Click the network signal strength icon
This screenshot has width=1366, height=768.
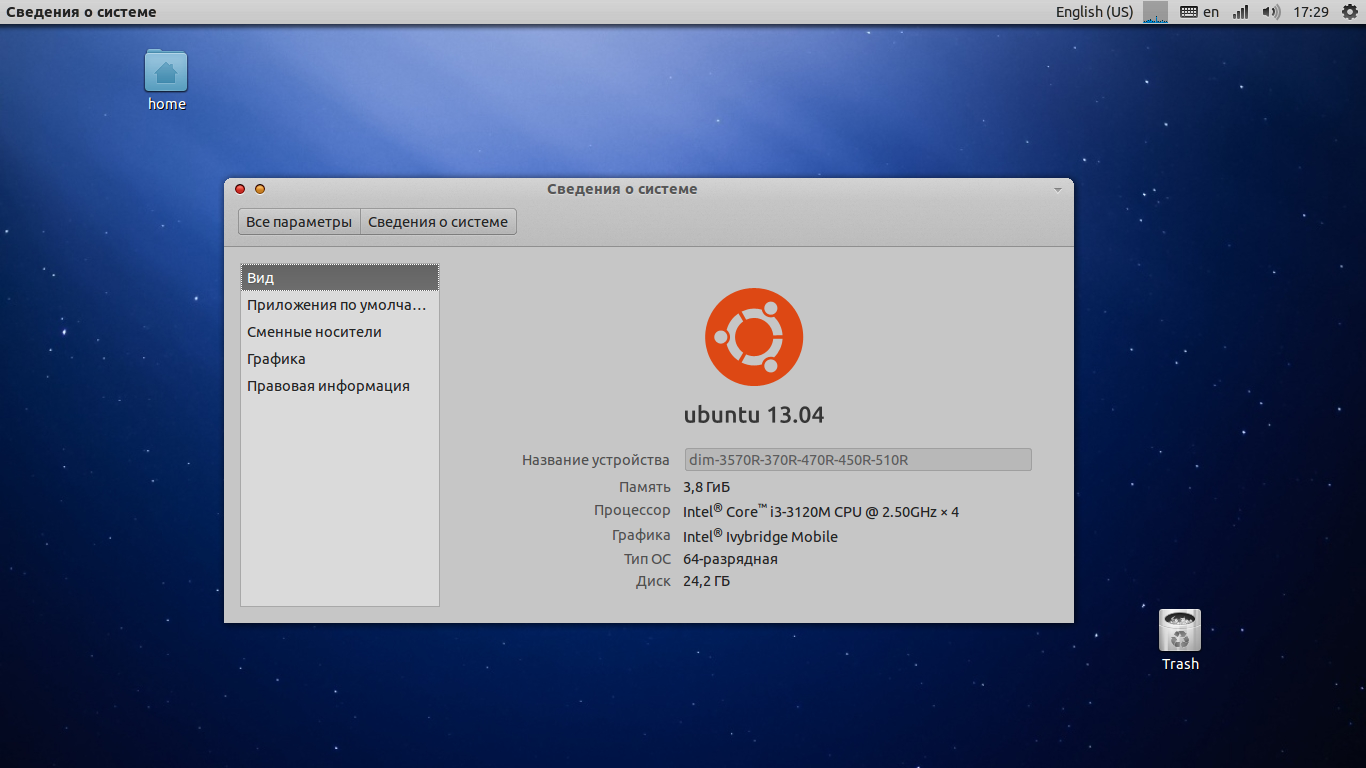(1240, 12)
